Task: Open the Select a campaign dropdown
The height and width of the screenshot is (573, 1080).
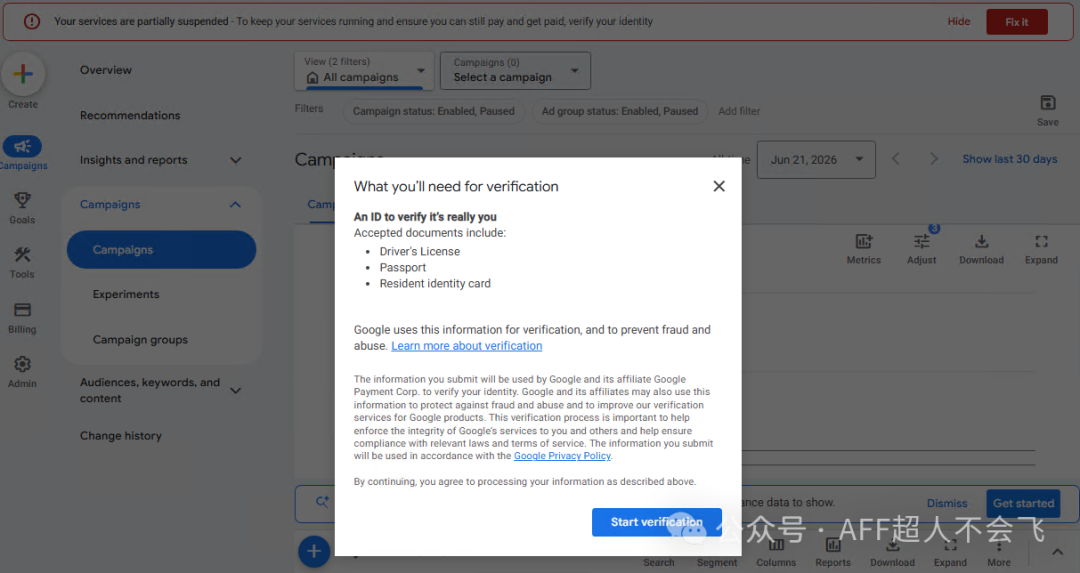Action: [515, 70]
